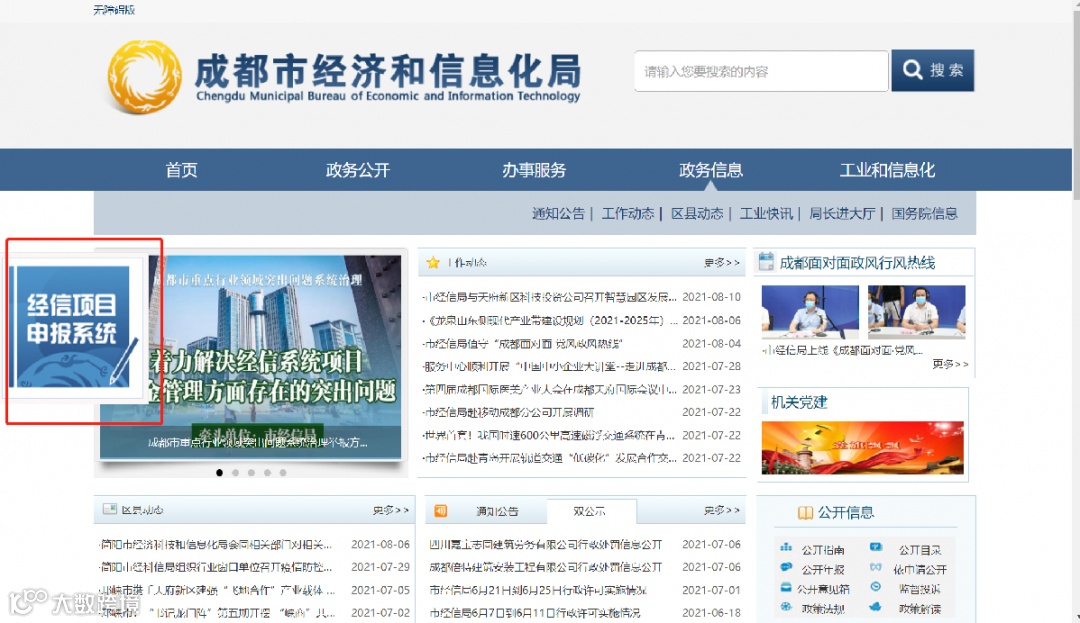The image size is (1080, 623).
Task: Select the third carousel indicator dot
Action: (x=251, y=473)
